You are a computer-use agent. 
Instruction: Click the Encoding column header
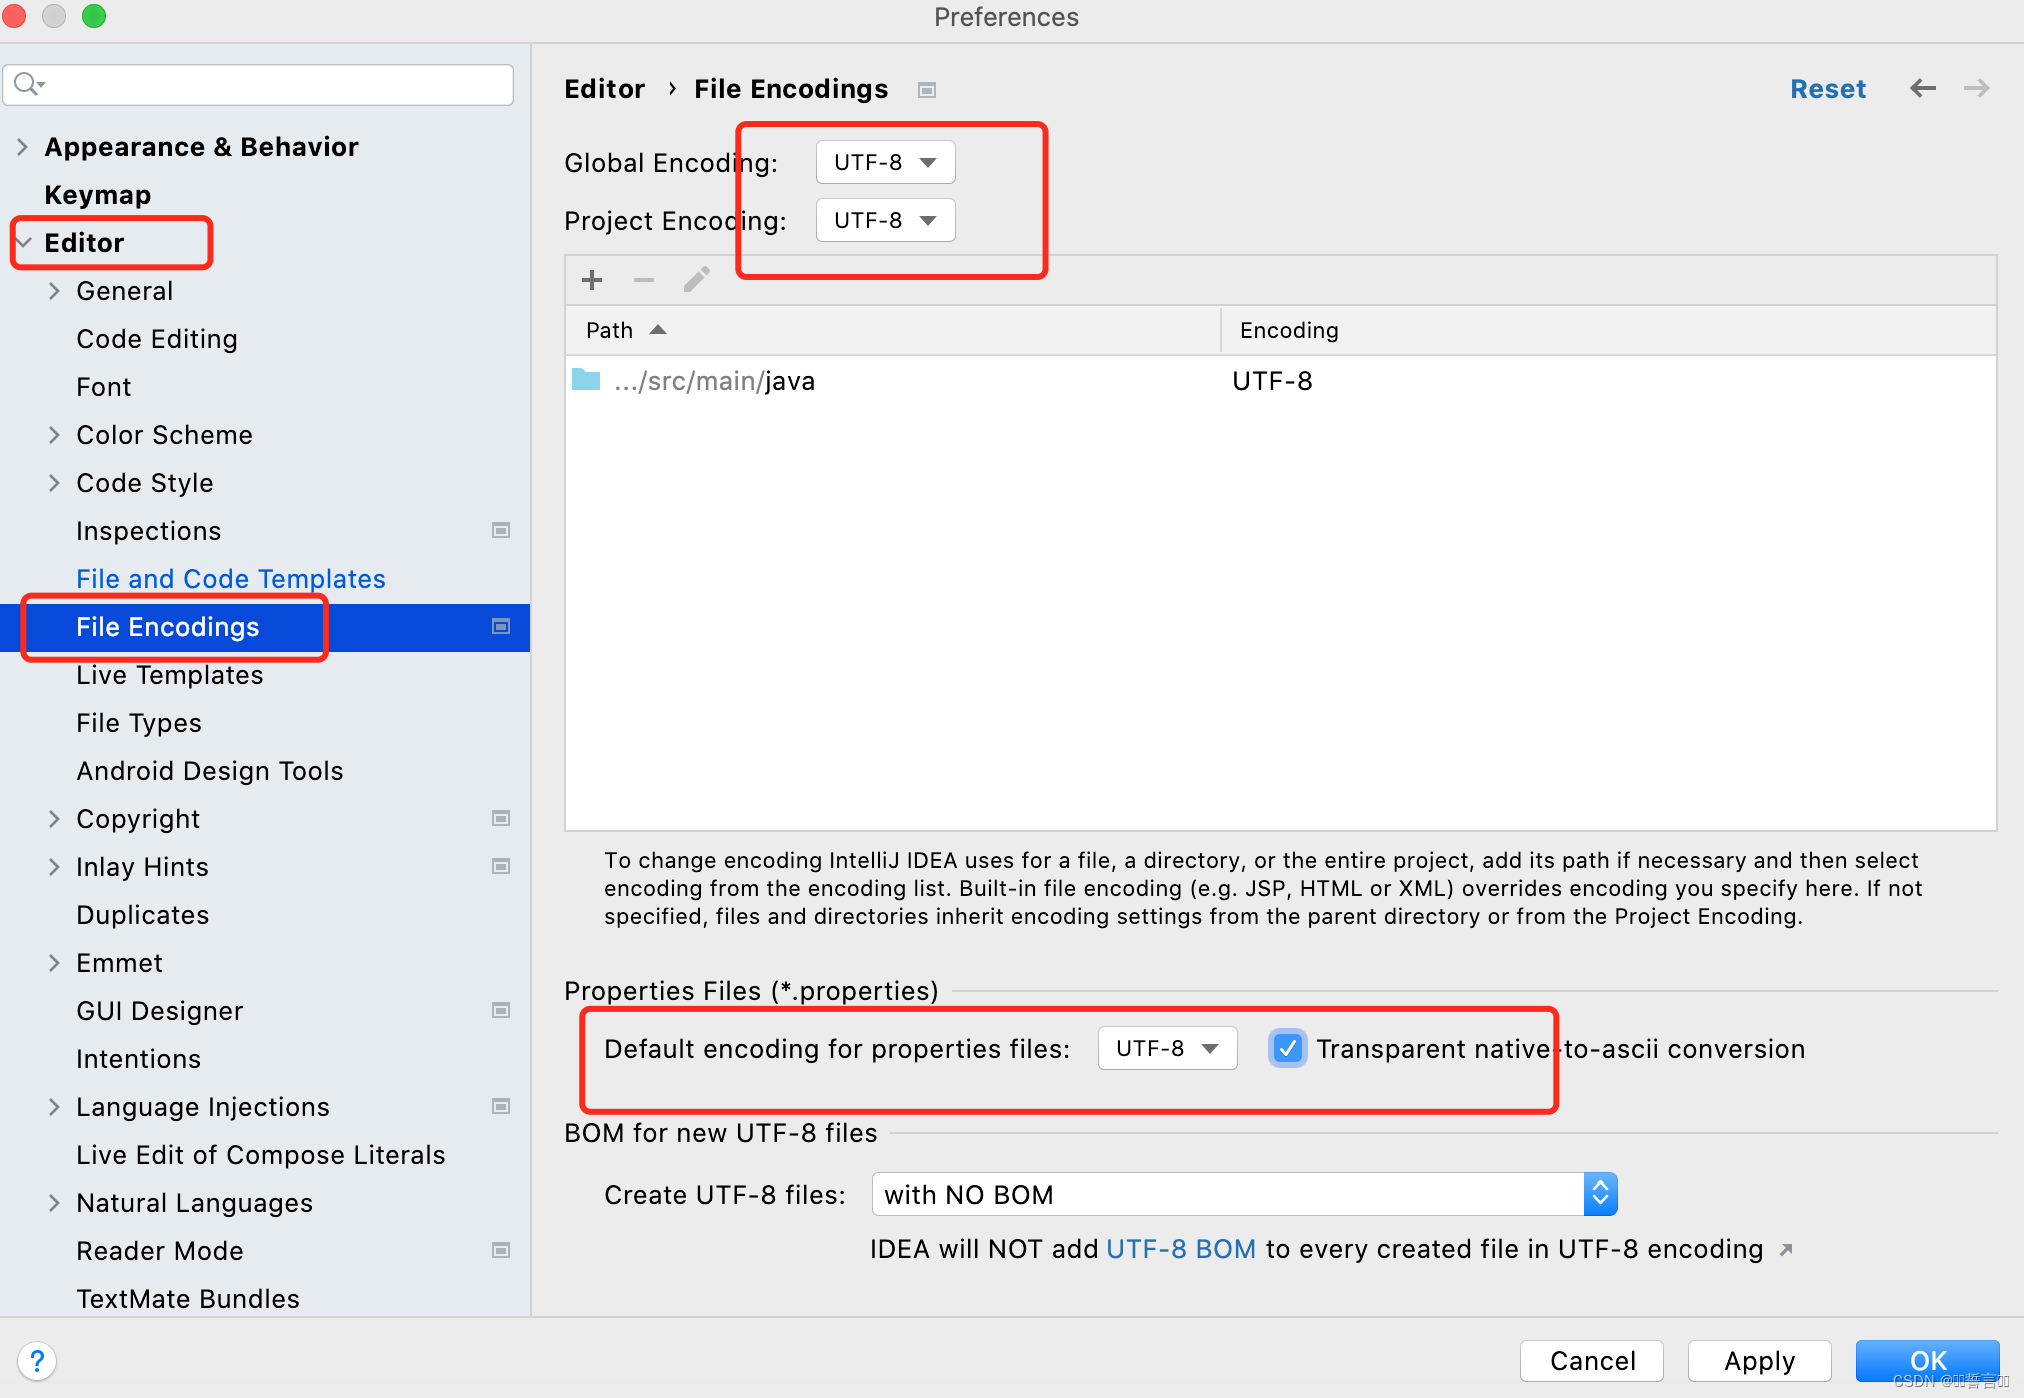[x=1609, y=330]
